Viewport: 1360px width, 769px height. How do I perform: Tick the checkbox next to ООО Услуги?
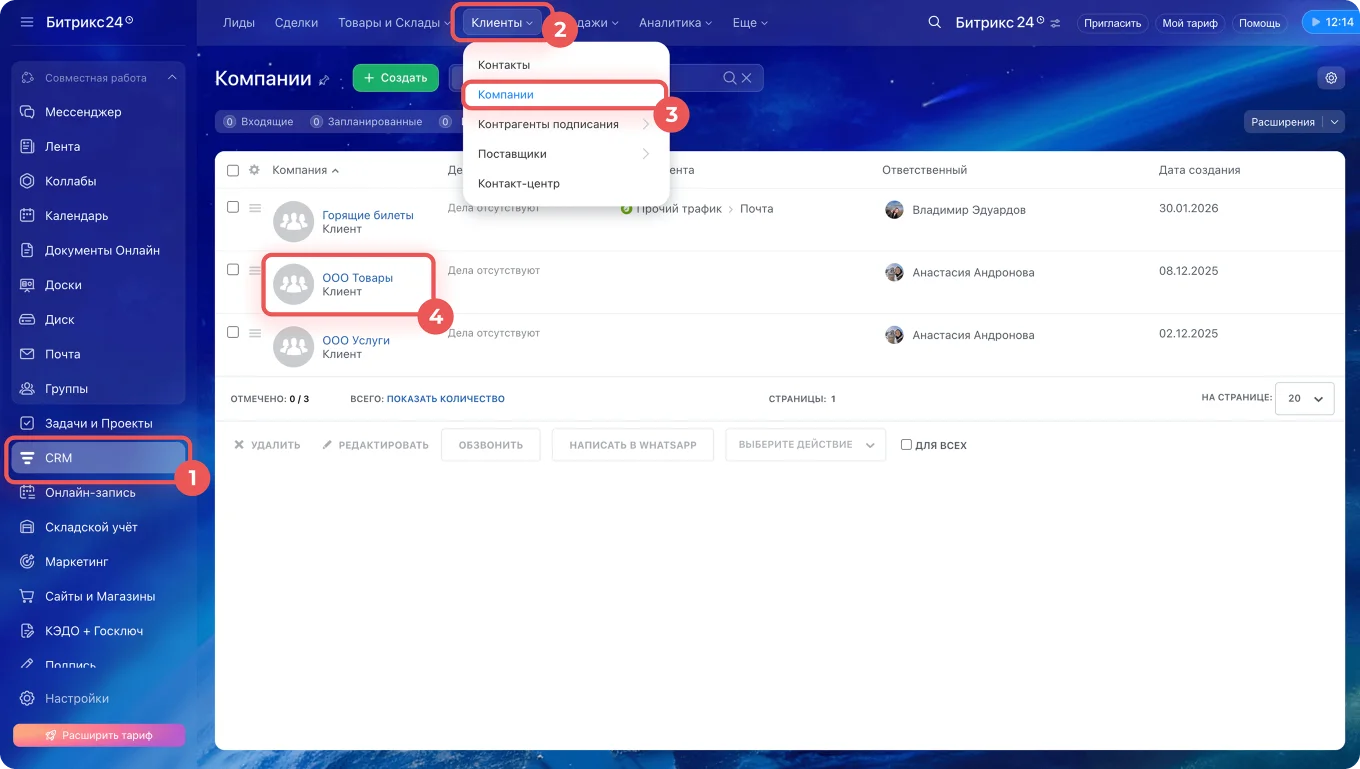233,331
